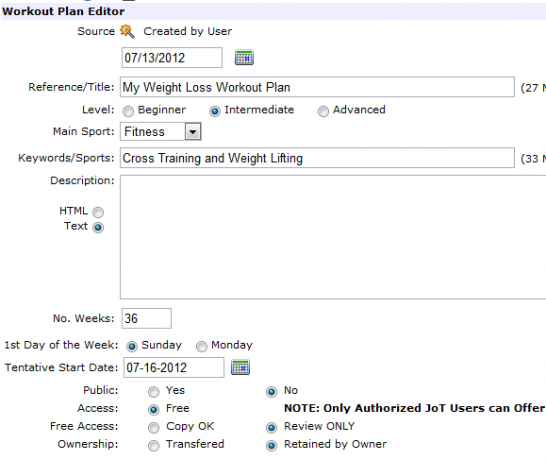The height and width of the screenshot is (460, 546).
Task: Choose Copy OK for Free Access
Action: pyautogui.click(x=153, y=428)
